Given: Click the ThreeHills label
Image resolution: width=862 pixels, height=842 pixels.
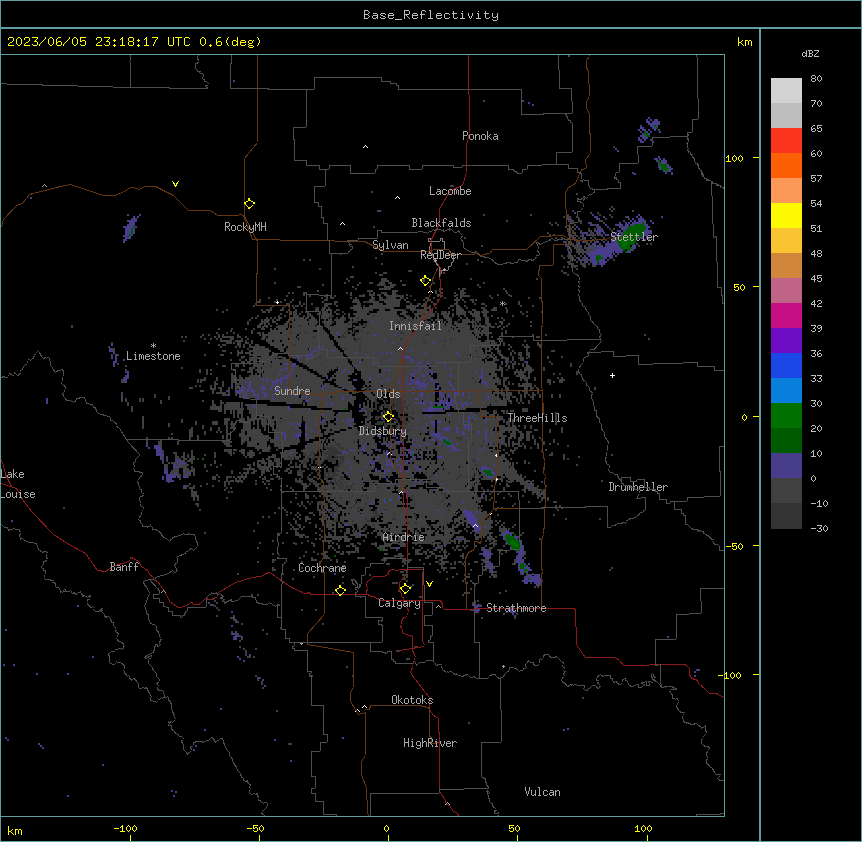Looking at the screenshot, I should 537,418.
